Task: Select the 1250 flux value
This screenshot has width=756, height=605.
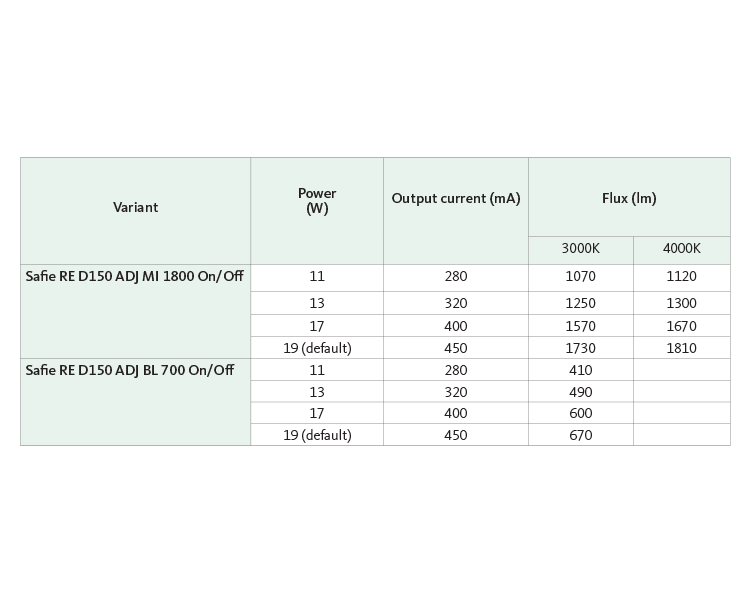Action: click(x=580, y=303)
